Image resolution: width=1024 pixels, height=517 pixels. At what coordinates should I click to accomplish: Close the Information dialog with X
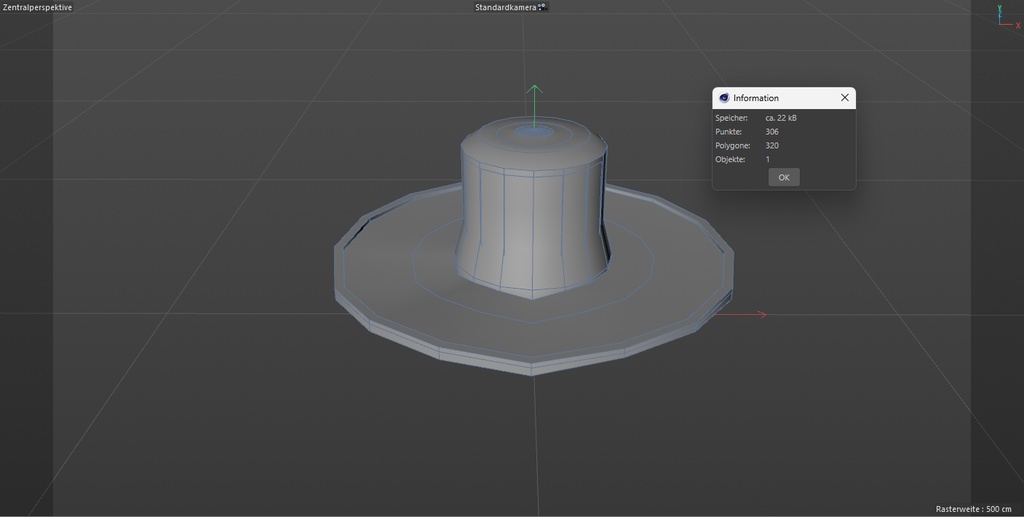tap(844, 98)
